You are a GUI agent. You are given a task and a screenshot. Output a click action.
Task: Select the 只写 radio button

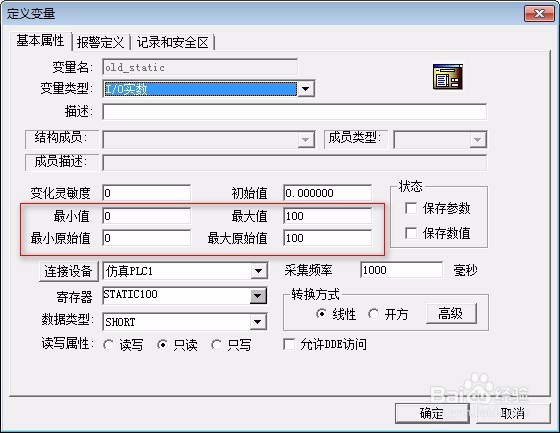point(216,345)
